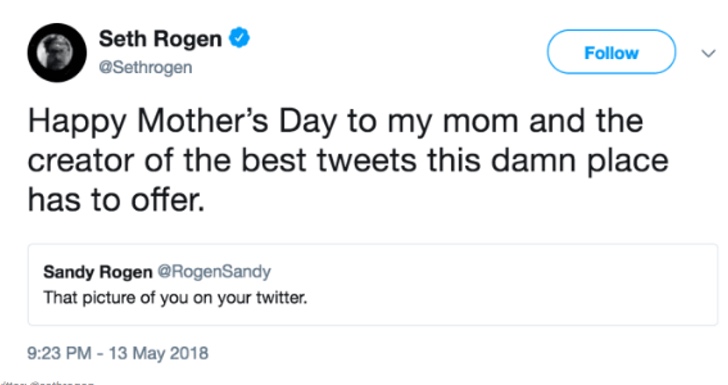The image size is (728, 385).
Task: Expand the tweet options chevron arrow
Action: click(708, 53)
